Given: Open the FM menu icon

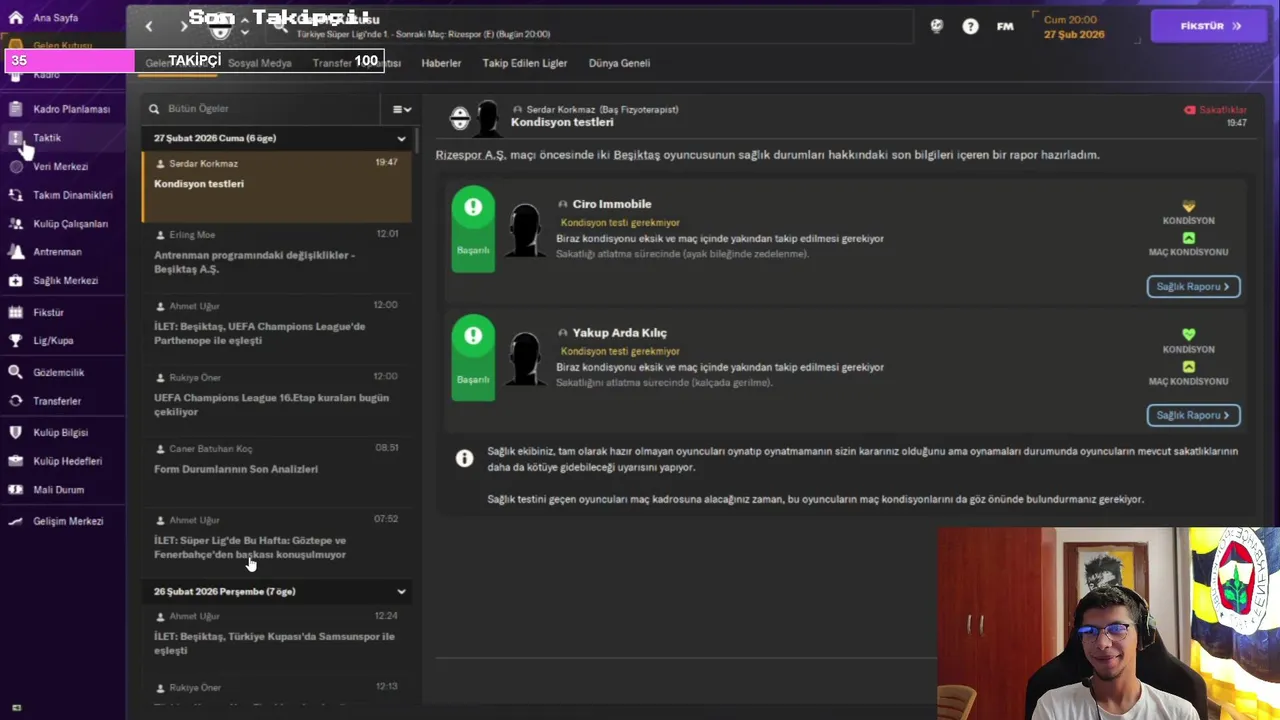Looking at the screenshot, I should point(1005,26).
